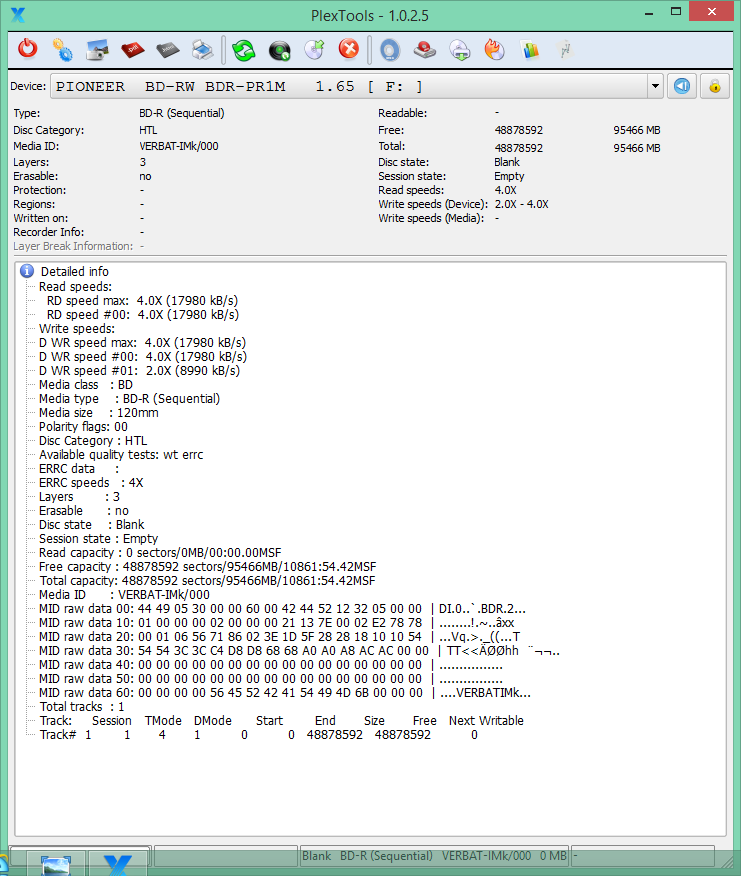
Task: Select the RD speed max row
Action: [142, 301]
